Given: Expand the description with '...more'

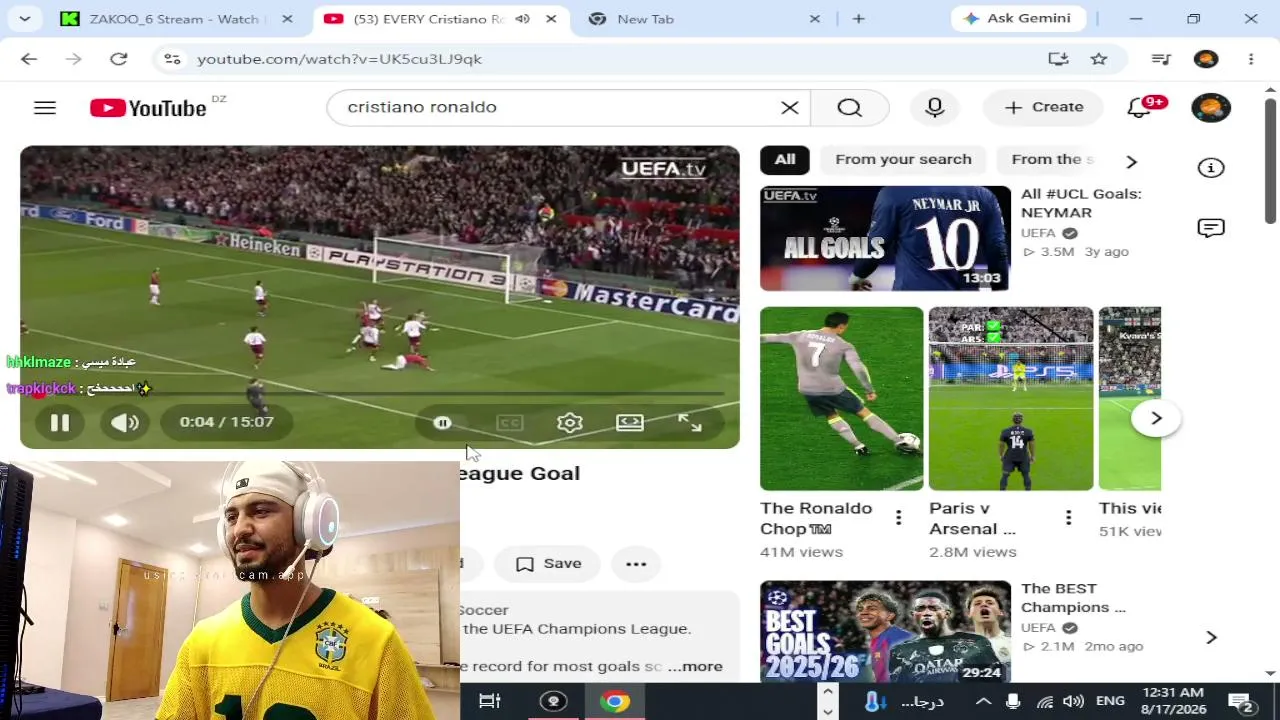Looking at the screenshot, I should pos(695,667).
